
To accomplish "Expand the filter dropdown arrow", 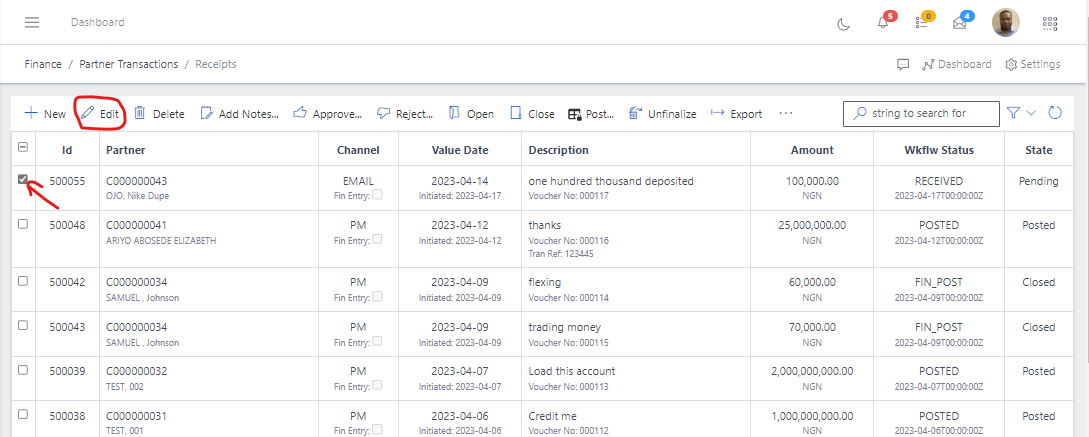I will pyautogui.click(x=1032, y=113).
